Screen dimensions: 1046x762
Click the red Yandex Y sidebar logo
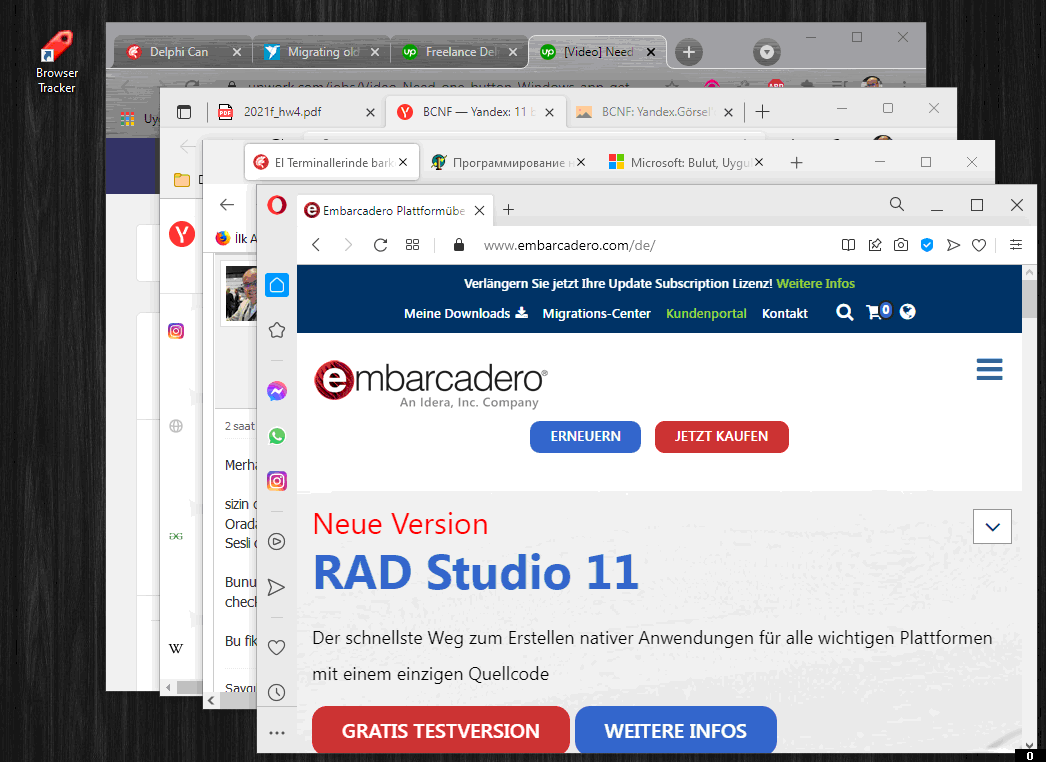click(x=181, y=234)
